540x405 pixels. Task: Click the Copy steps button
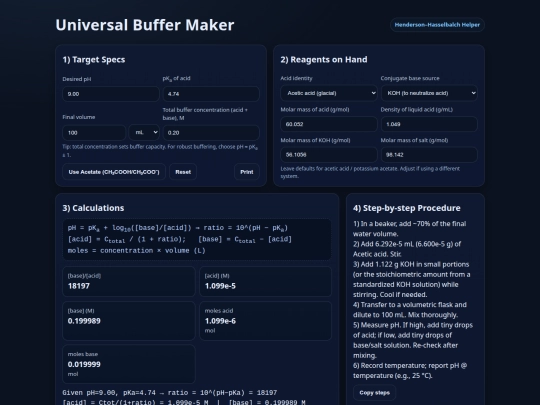(374, 393)
